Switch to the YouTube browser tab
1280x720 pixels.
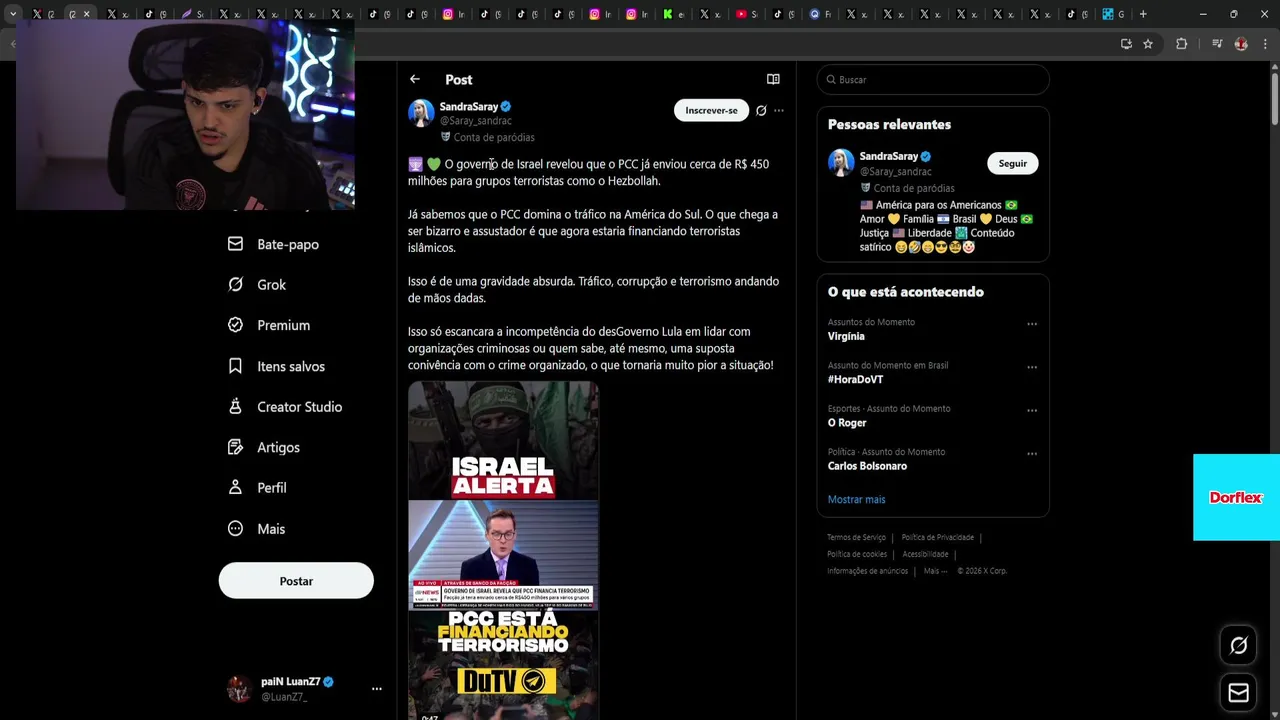(x=747, y=14)
